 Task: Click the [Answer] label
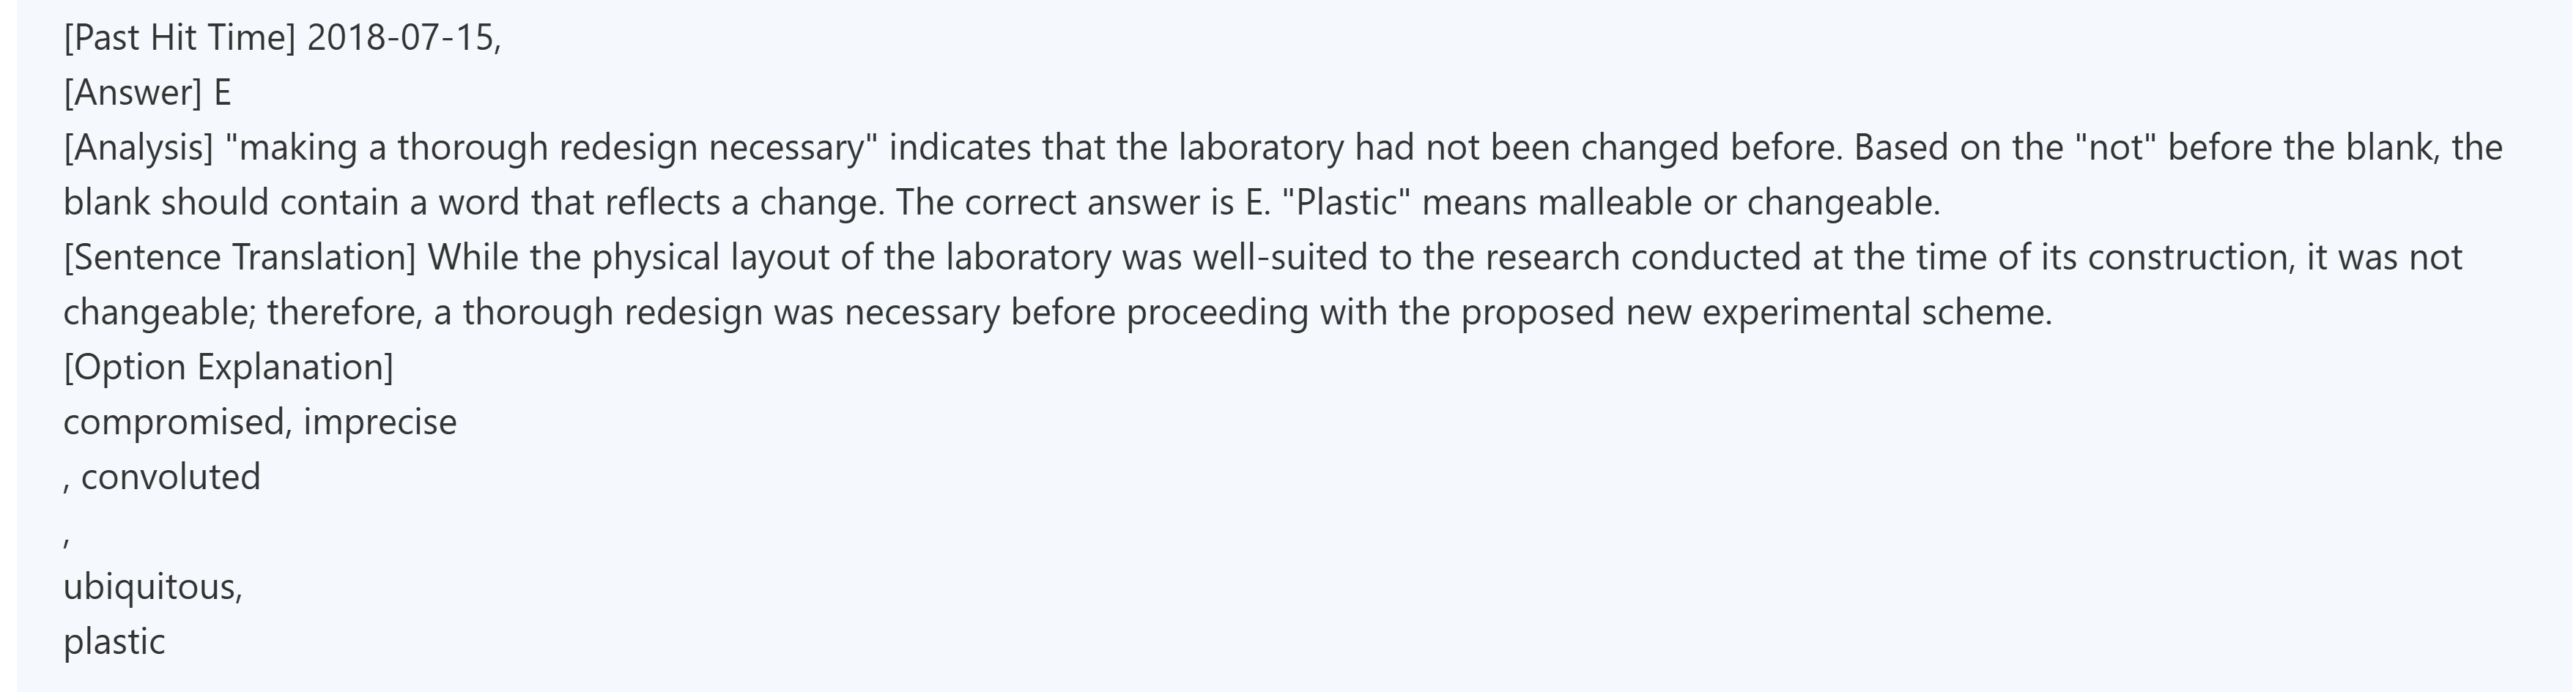(x=133, y=93)
